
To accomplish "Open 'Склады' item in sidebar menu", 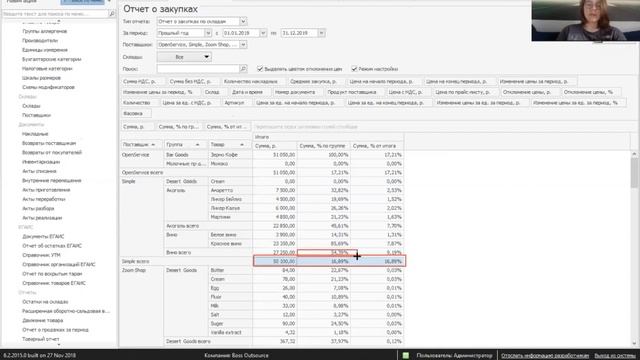I will 31,106.
